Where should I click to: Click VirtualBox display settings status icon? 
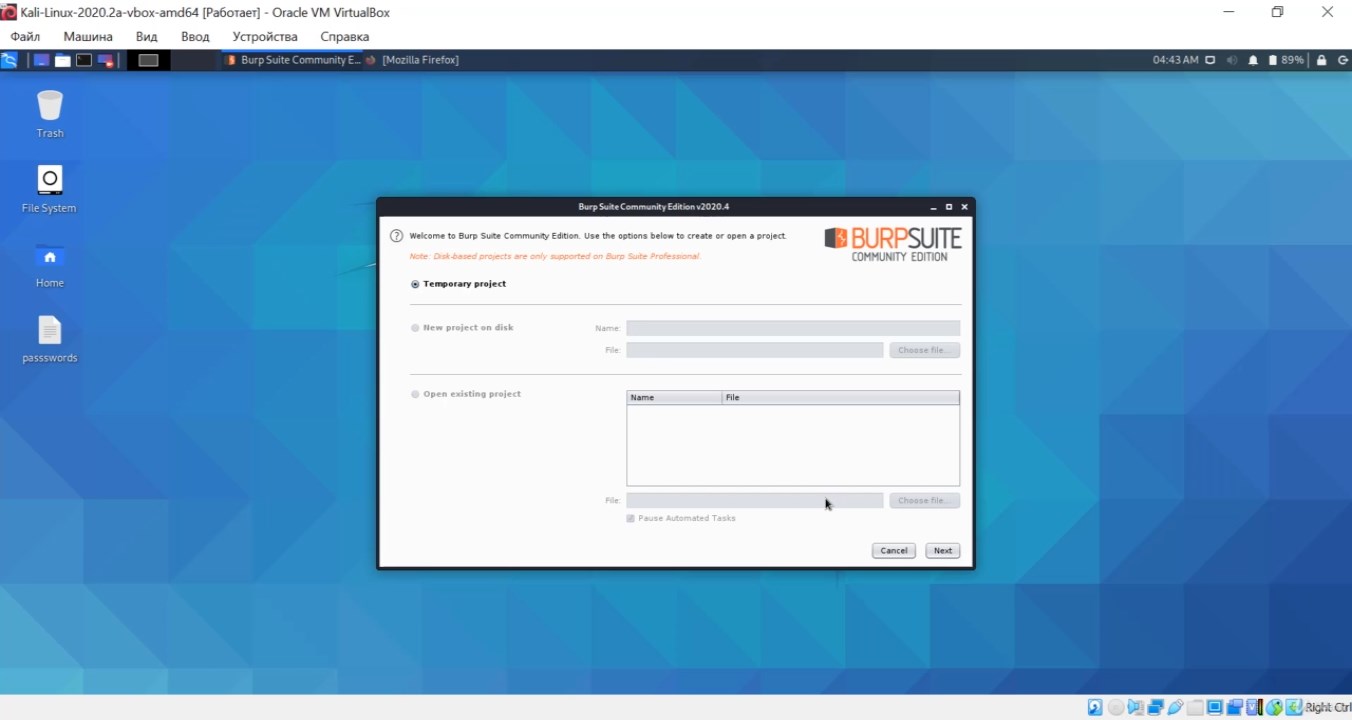coord(1215,708)
